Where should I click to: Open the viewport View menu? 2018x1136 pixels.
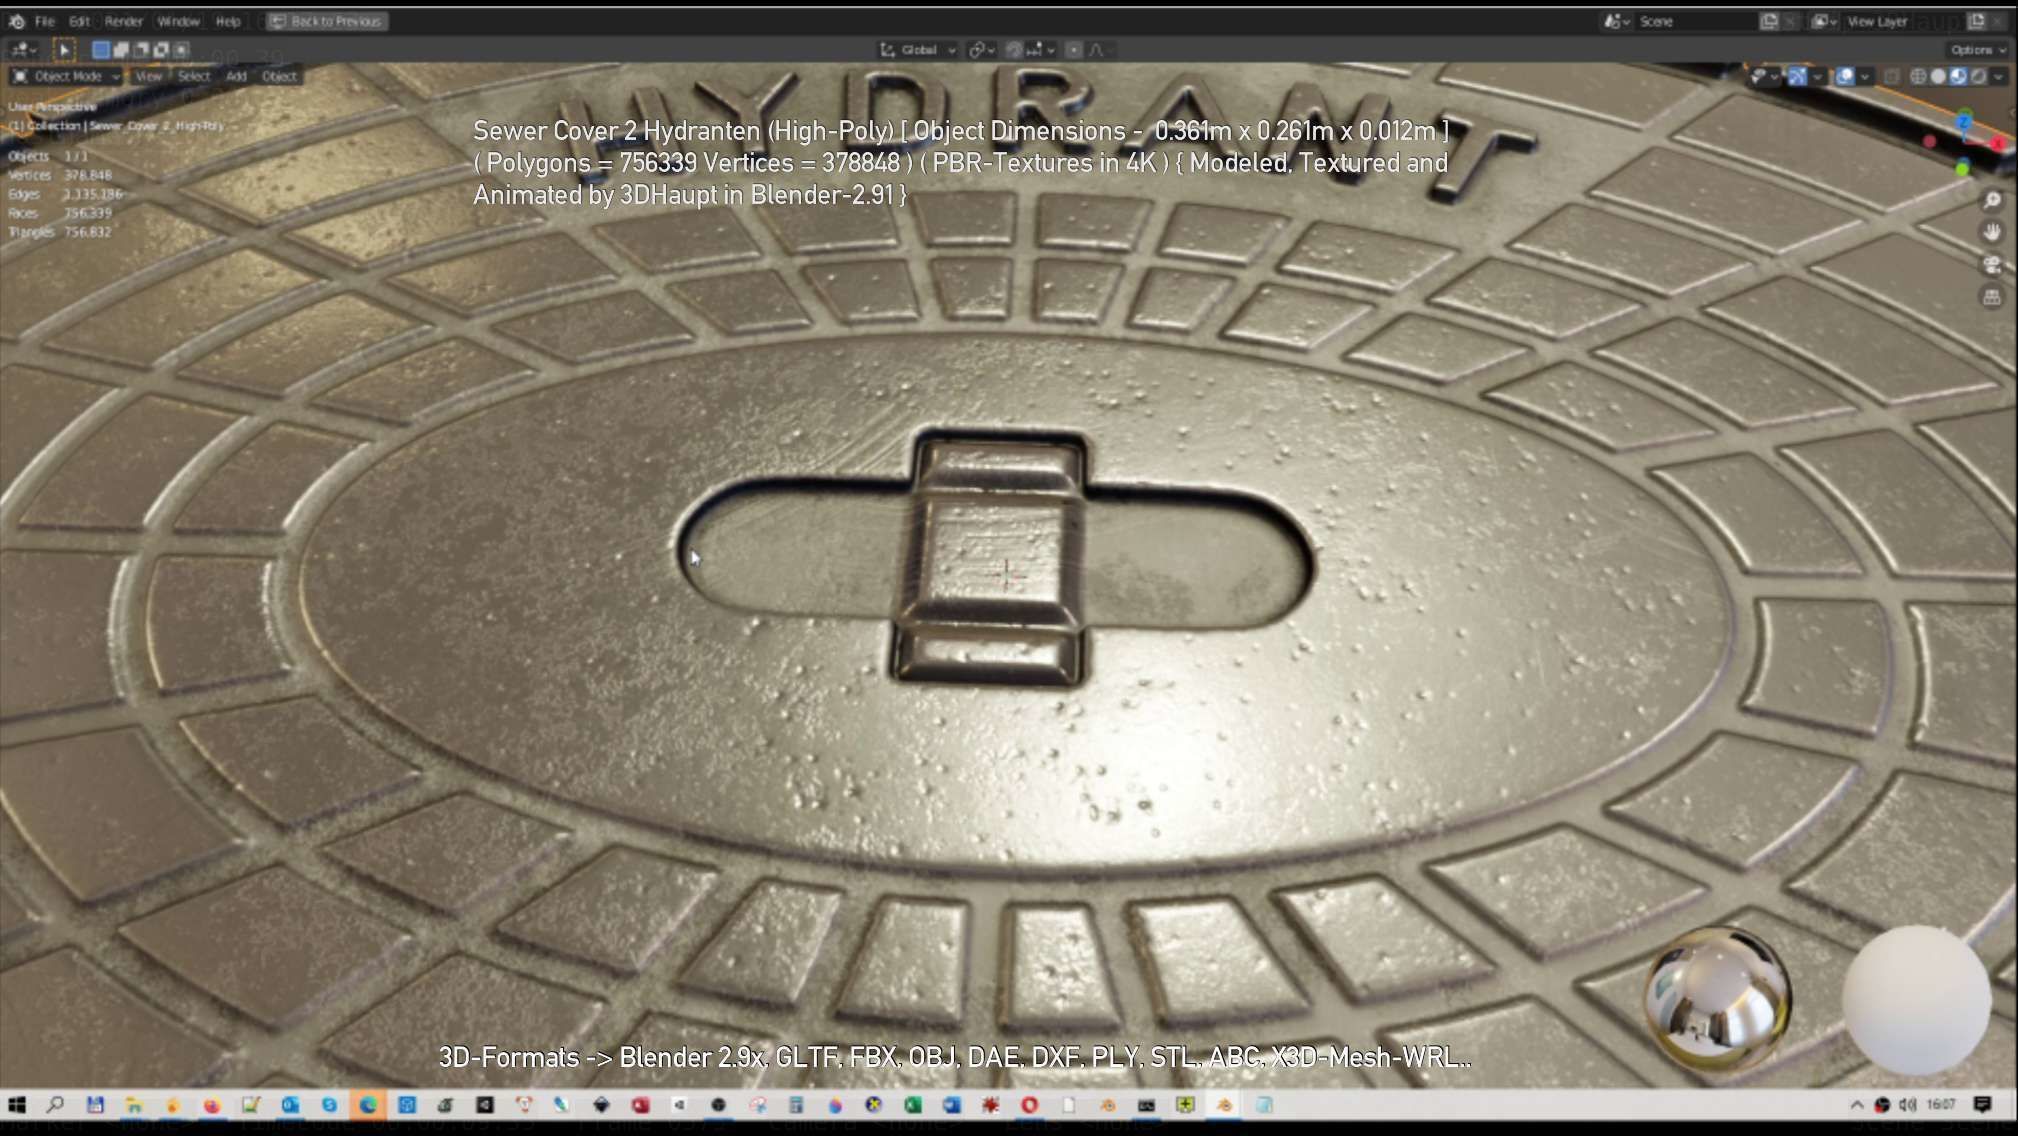point(149,76)
